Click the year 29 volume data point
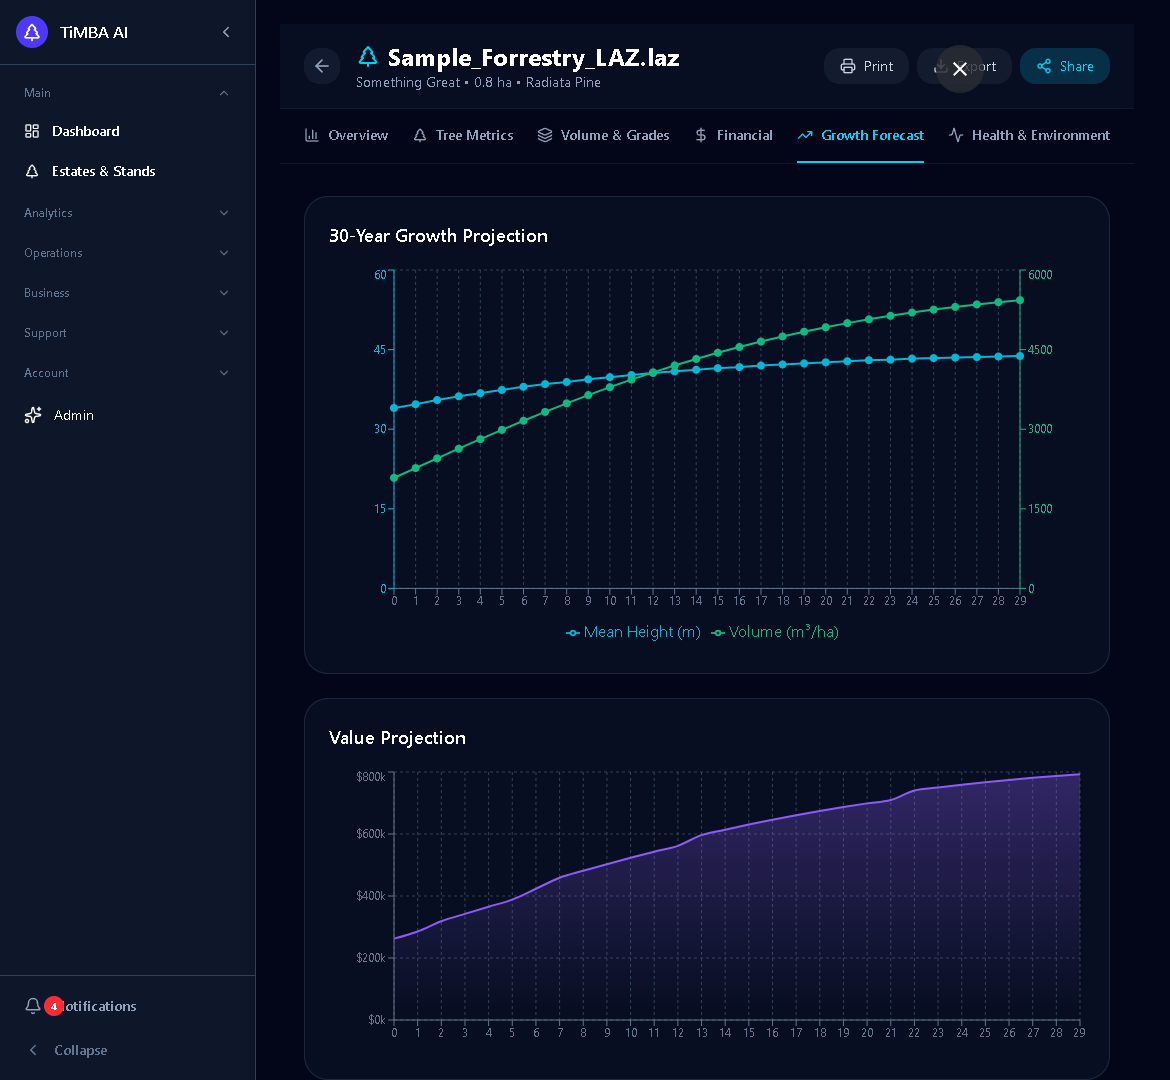Screen dimensions: 1170x1080 point(1020,300)
